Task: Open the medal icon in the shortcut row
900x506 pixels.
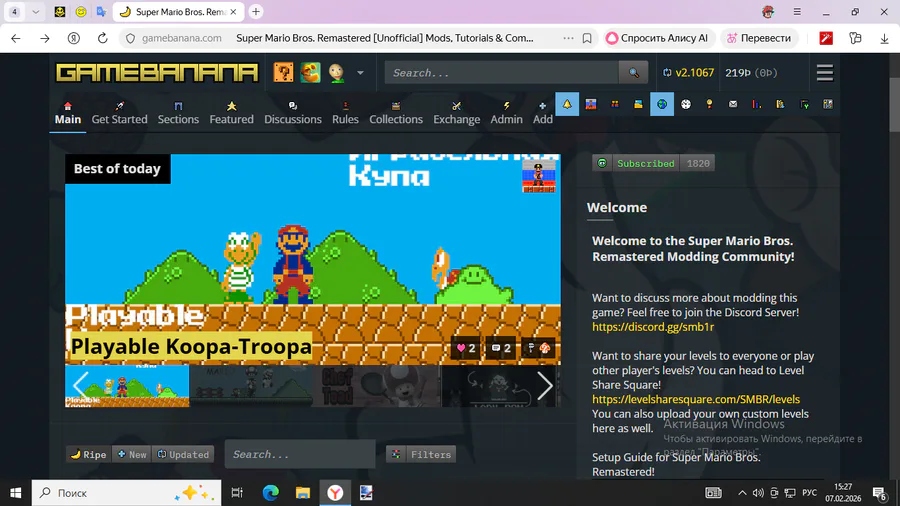Action: point(709,104)
